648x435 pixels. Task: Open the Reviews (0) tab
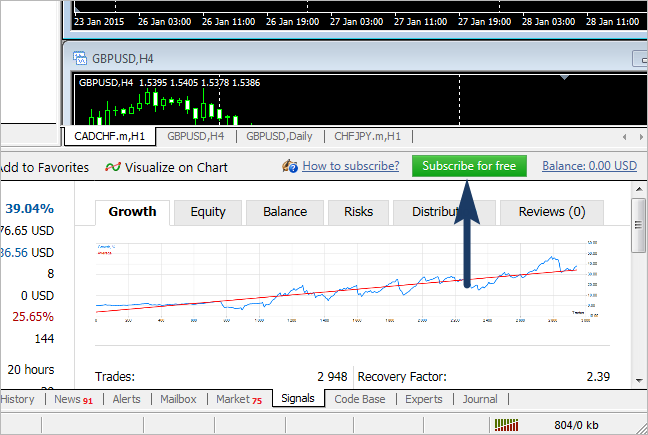tap(552, 212)
